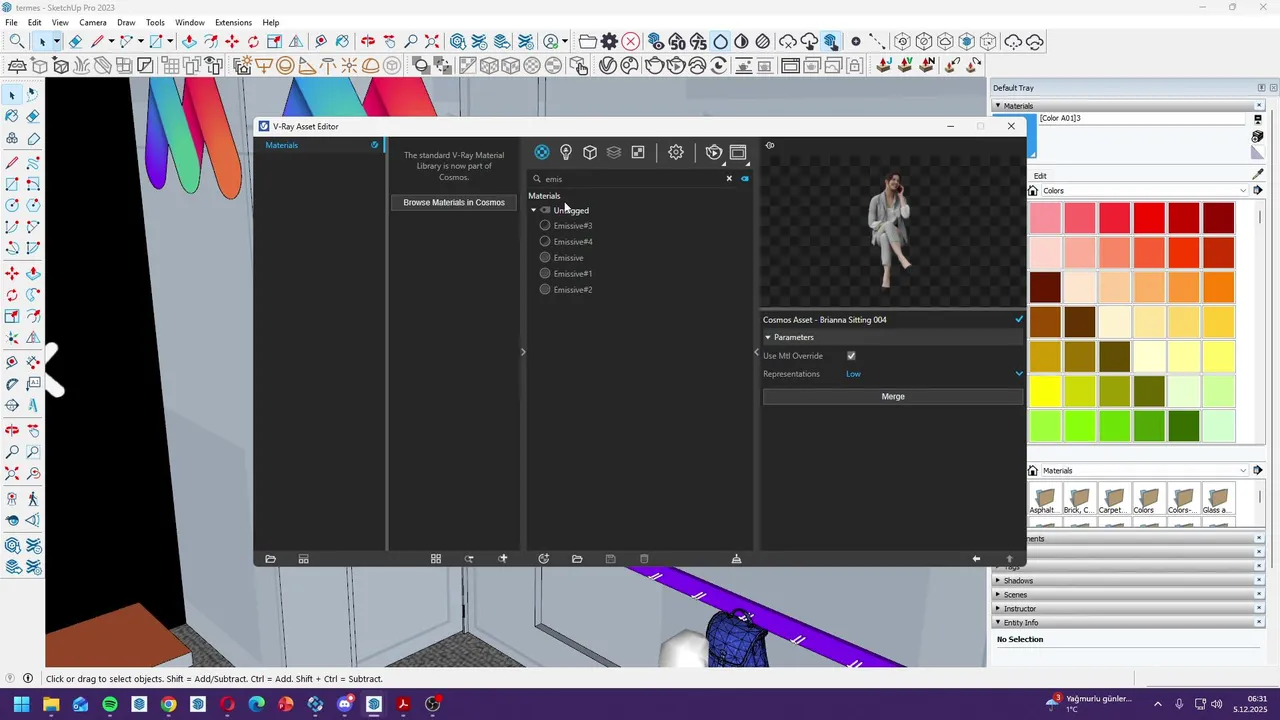Open the Lights category bulb icon
The width and height of the screenshot is (1280, 720).
click(x=566, y=152)
